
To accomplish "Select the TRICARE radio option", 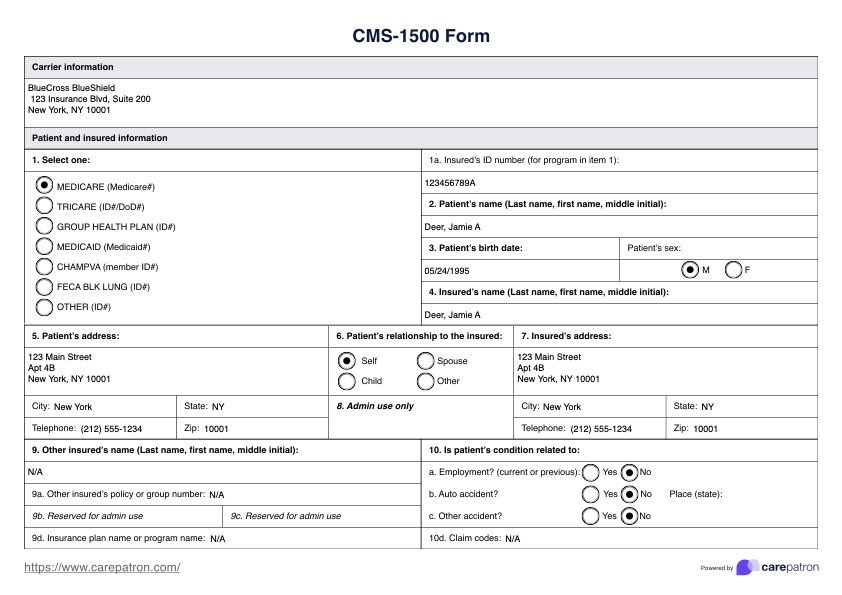I will pos(44,205).
